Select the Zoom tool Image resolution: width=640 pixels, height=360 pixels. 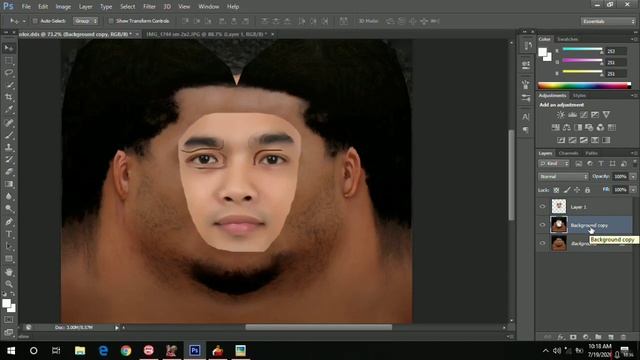(x=9, y=284)
